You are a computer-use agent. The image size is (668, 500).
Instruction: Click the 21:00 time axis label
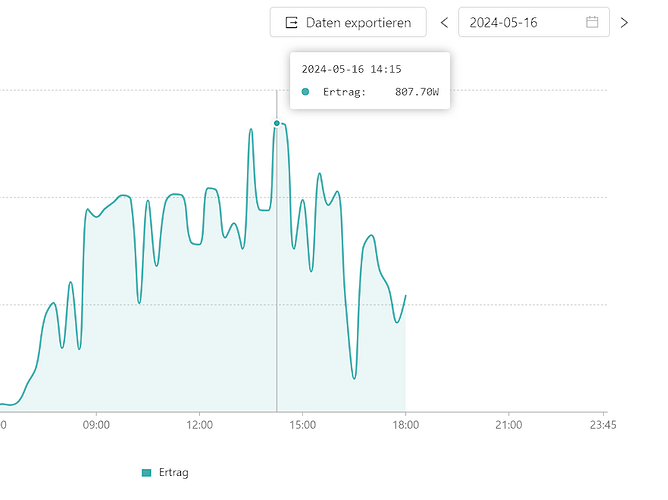[508, 425]
